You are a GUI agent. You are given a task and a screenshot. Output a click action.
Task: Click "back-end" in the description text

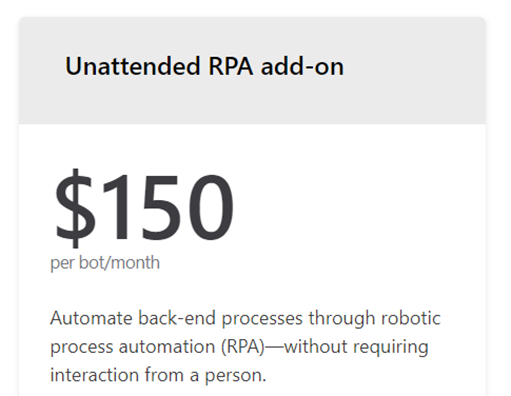tap(177, 318)
